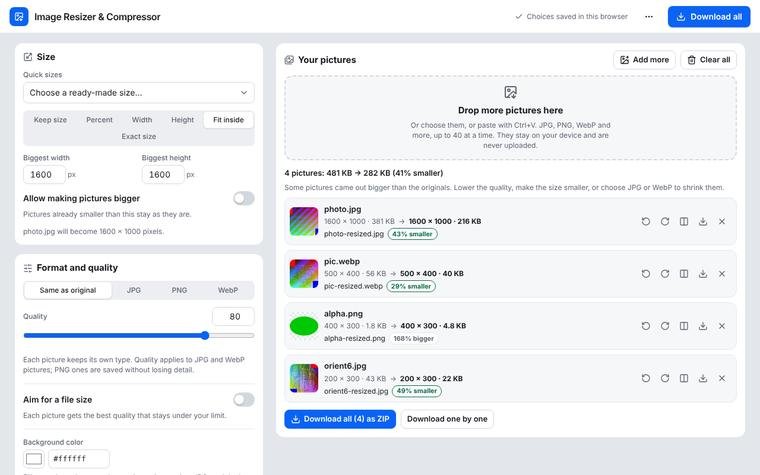Rotate photo.jpg counterclockwise
The image size is (760, 475).
click(646, 222)
